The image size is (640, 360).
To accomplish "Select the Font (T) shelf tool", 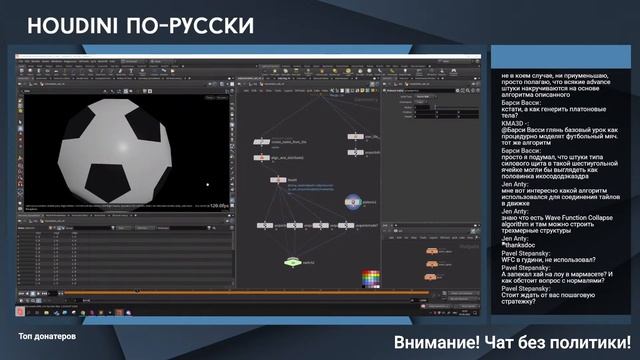I will pos(131,71).
